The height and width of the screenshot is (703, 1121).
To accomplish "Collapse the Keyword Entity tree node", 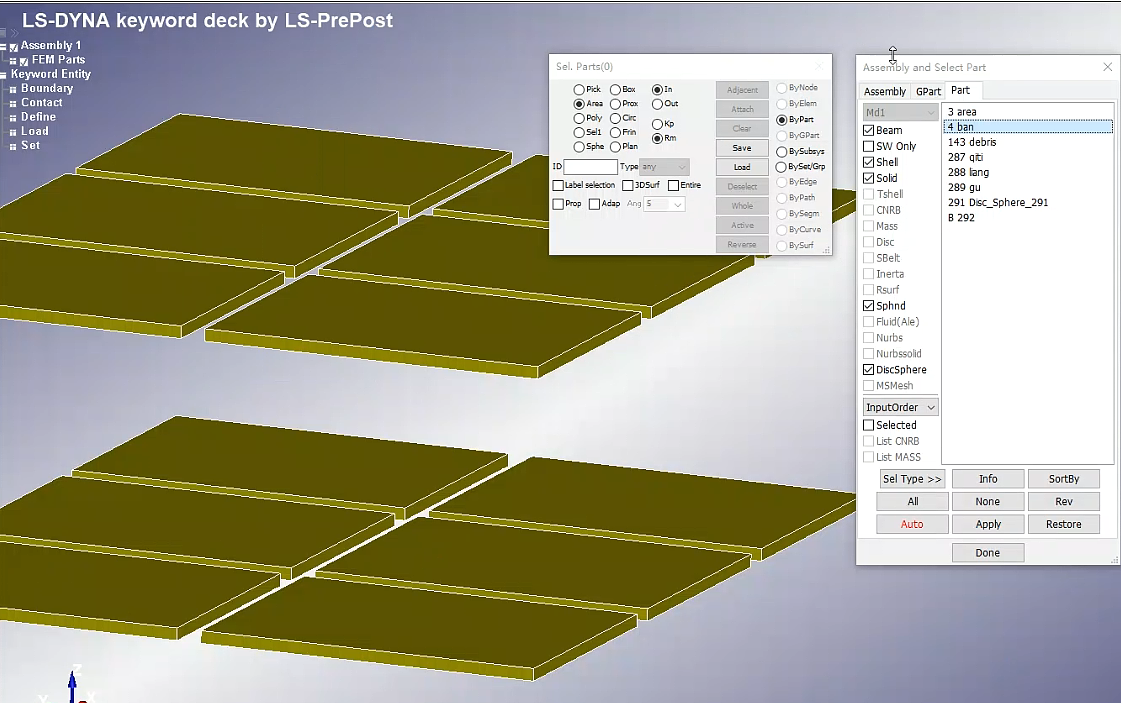I will [x=4, y=75].
